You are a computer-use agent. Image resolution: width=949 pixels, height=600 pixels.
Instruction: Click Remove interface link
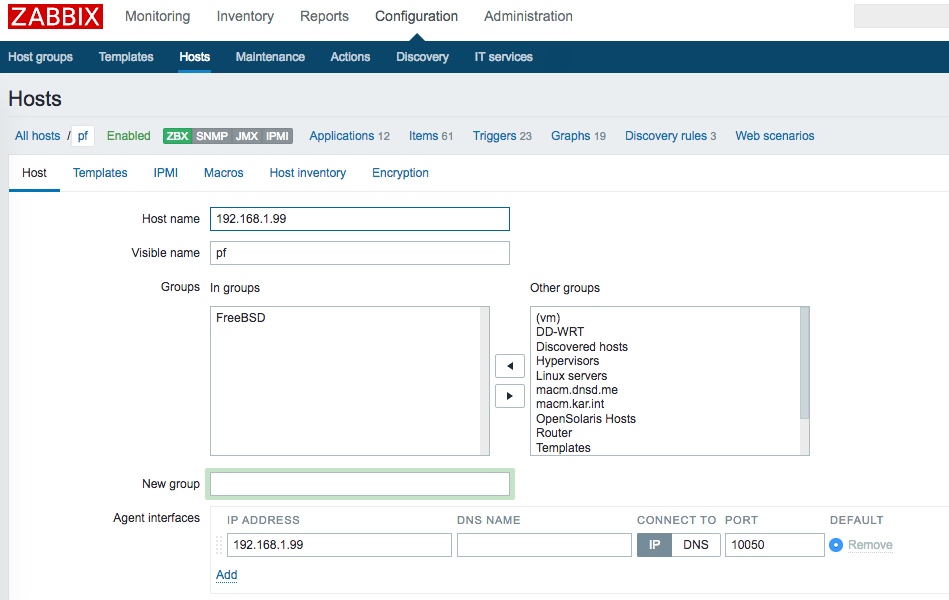coord(870,545)
